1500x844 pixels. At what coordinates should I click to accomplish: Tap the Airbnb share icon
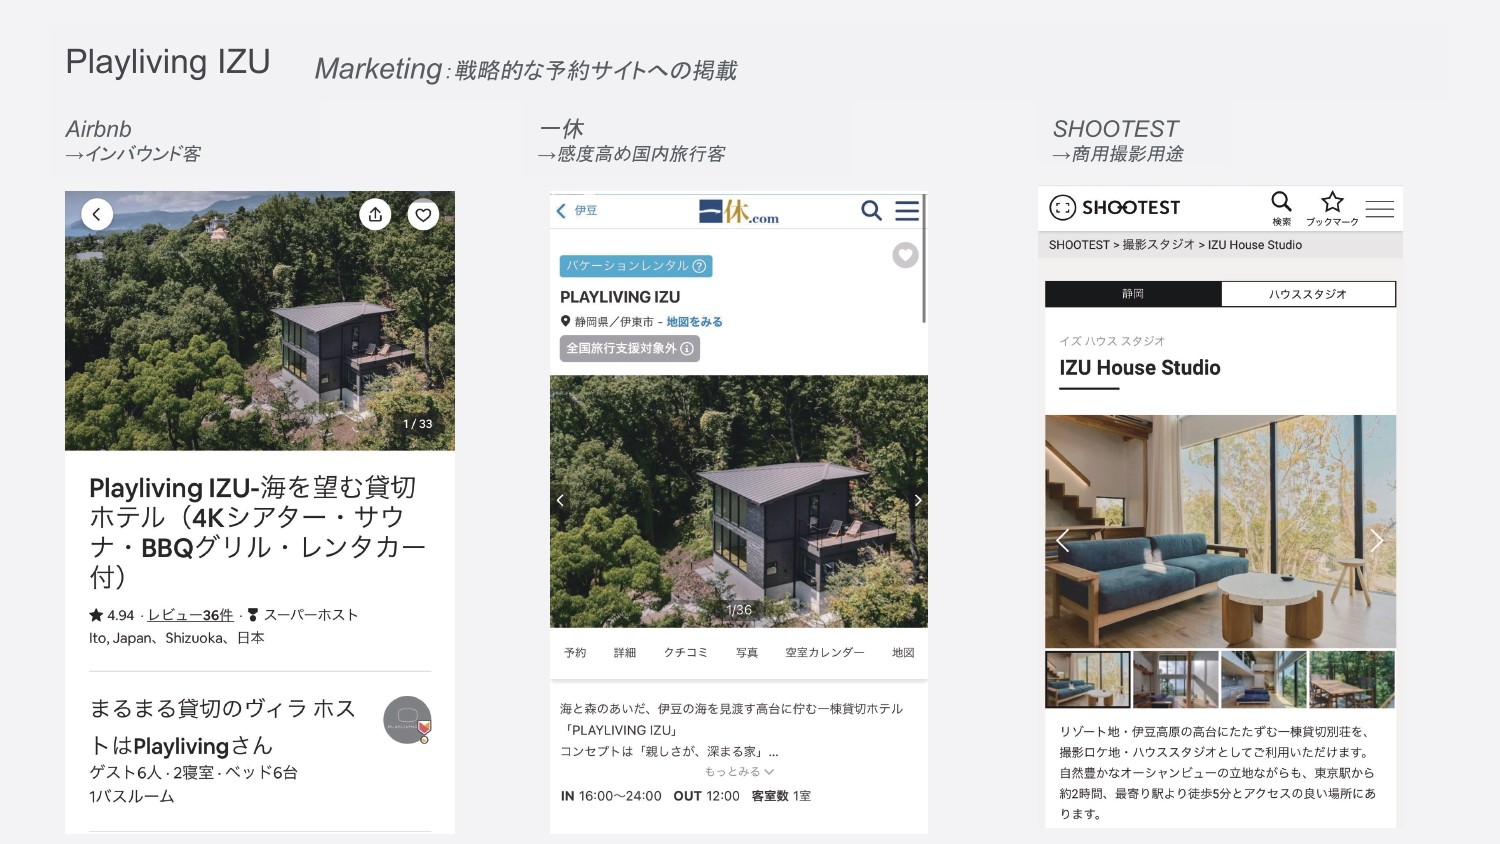coord(375,214)
